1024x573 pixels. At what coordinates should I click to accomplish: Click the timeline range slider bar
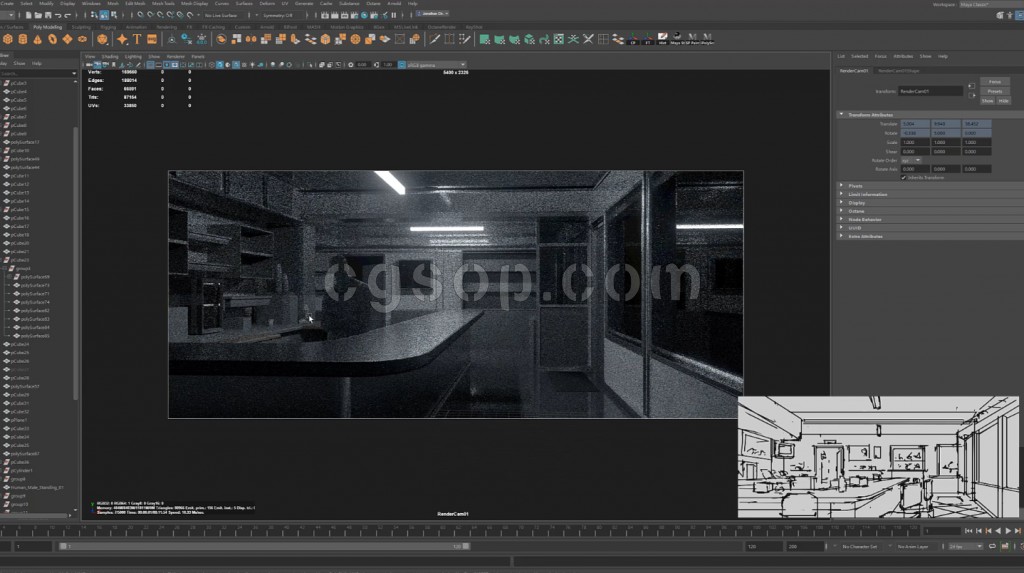(264, 546)
